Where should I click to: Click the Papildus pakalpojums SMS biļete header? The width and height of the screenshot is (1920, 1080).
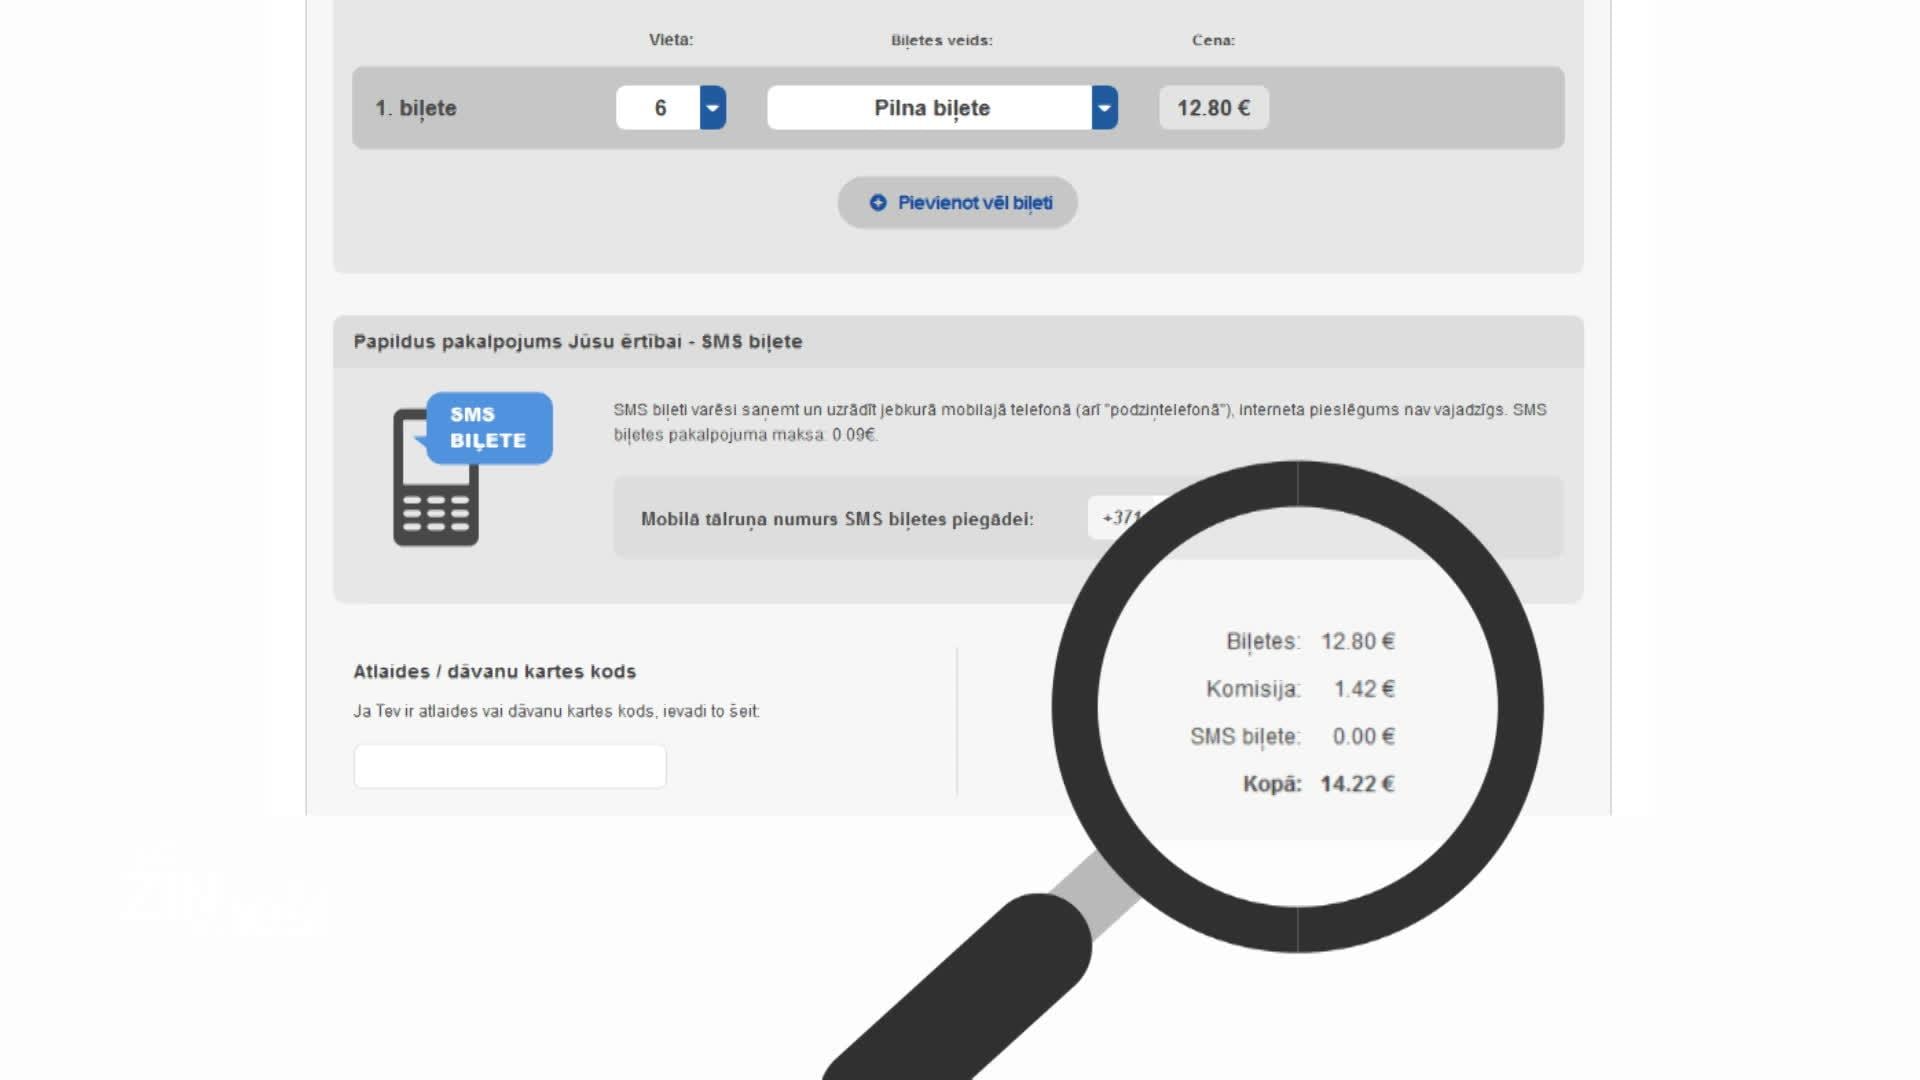coord(578,342)
